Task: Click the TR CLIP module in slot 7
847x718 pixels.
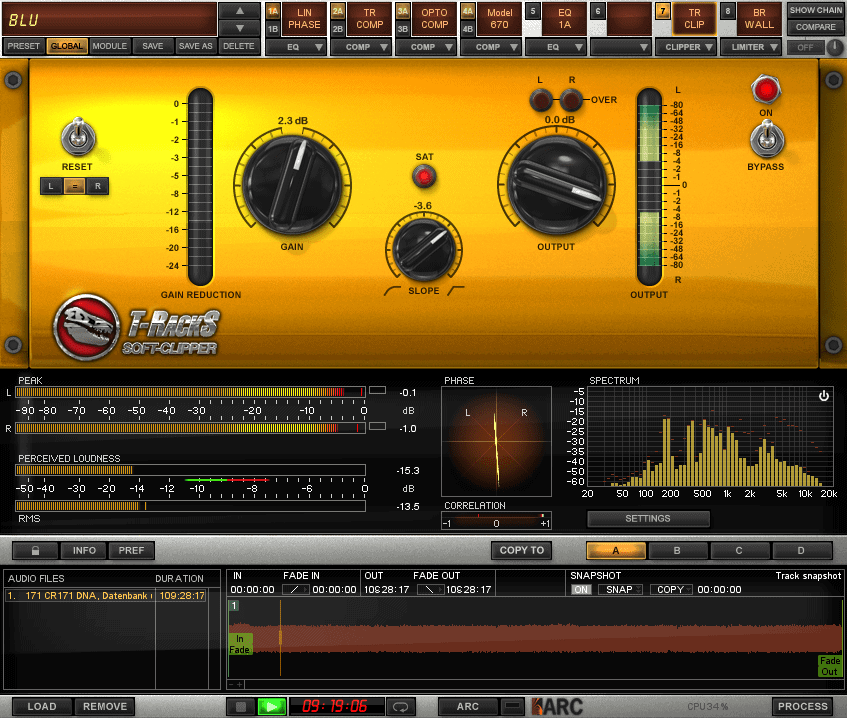Action: 694,18
